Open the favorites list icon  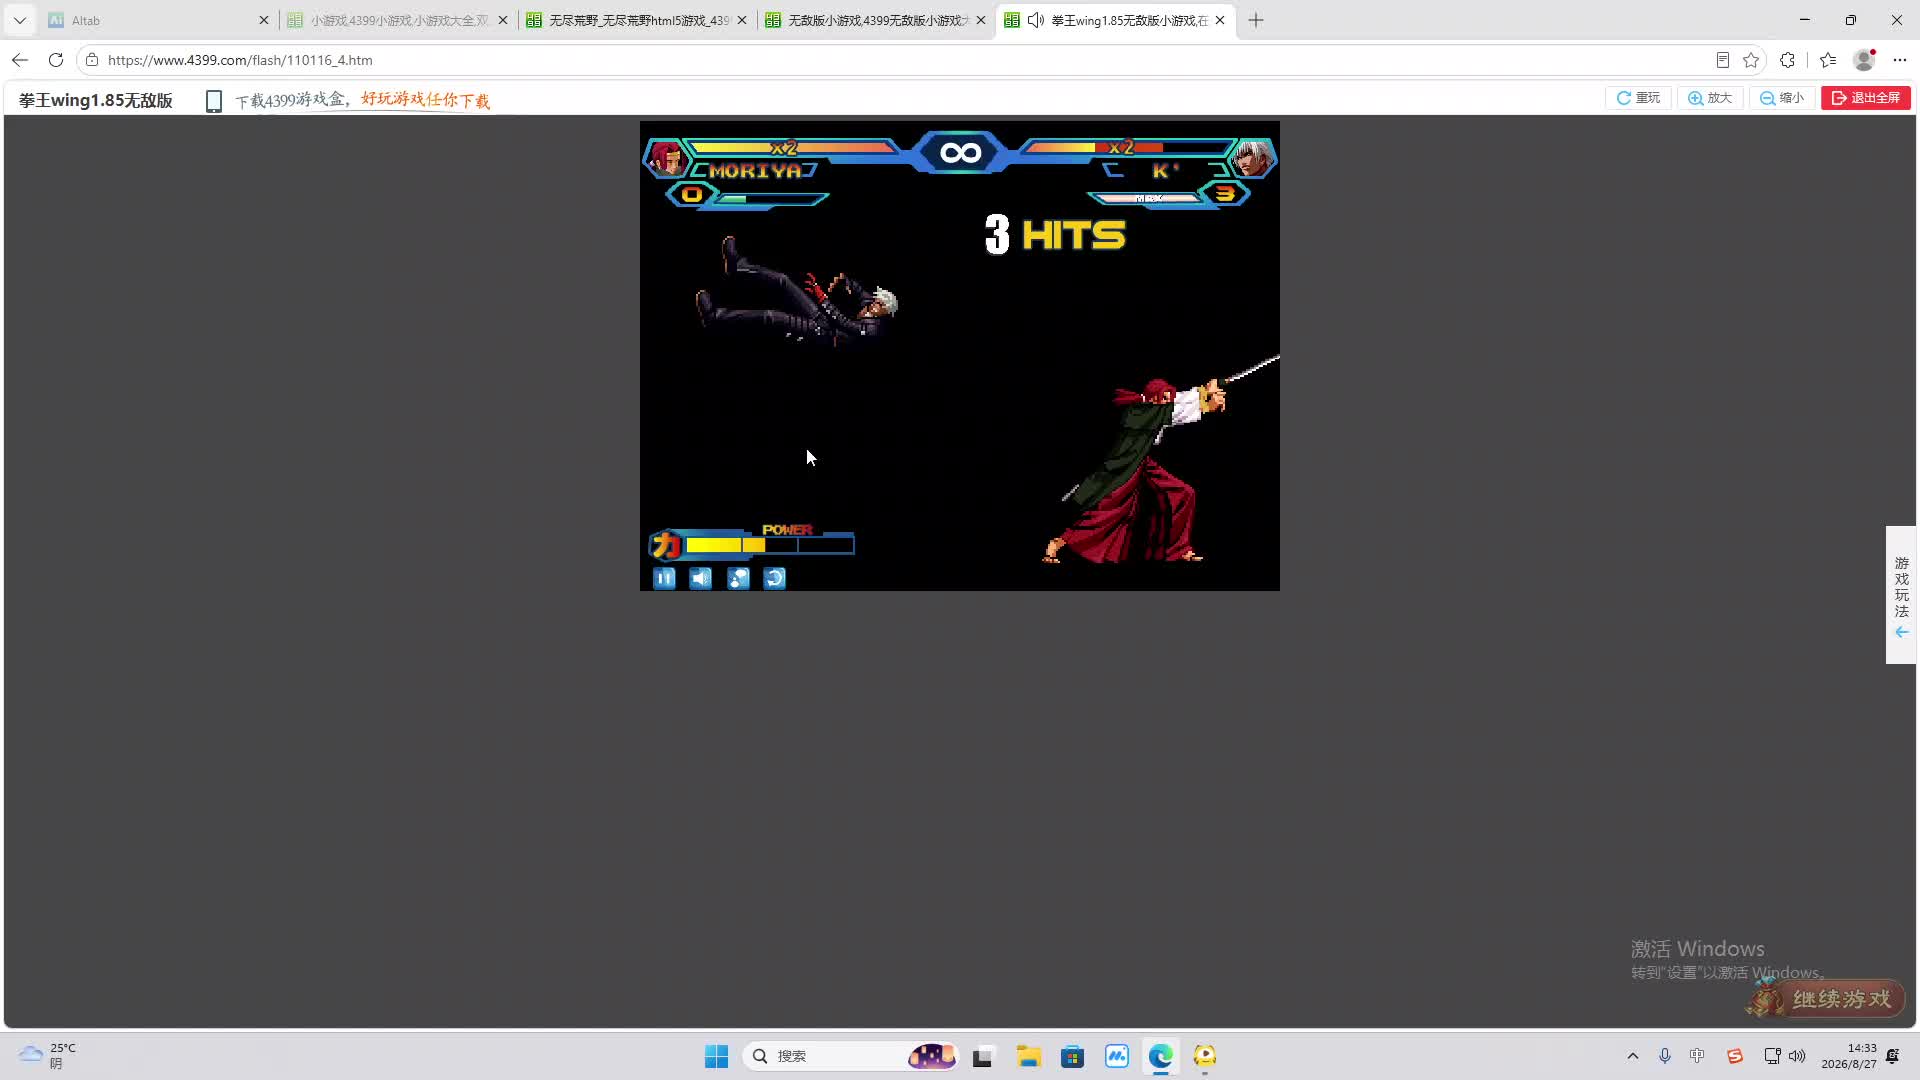coord(1828,60)
